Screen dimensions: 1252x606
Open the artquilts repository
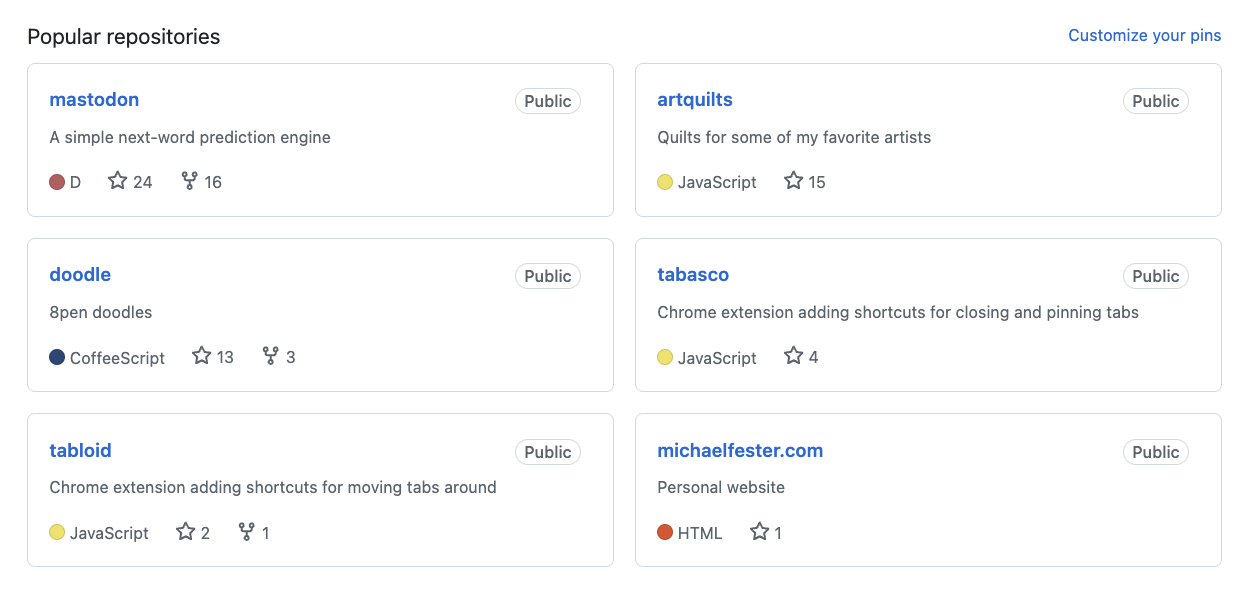(695, 99)
